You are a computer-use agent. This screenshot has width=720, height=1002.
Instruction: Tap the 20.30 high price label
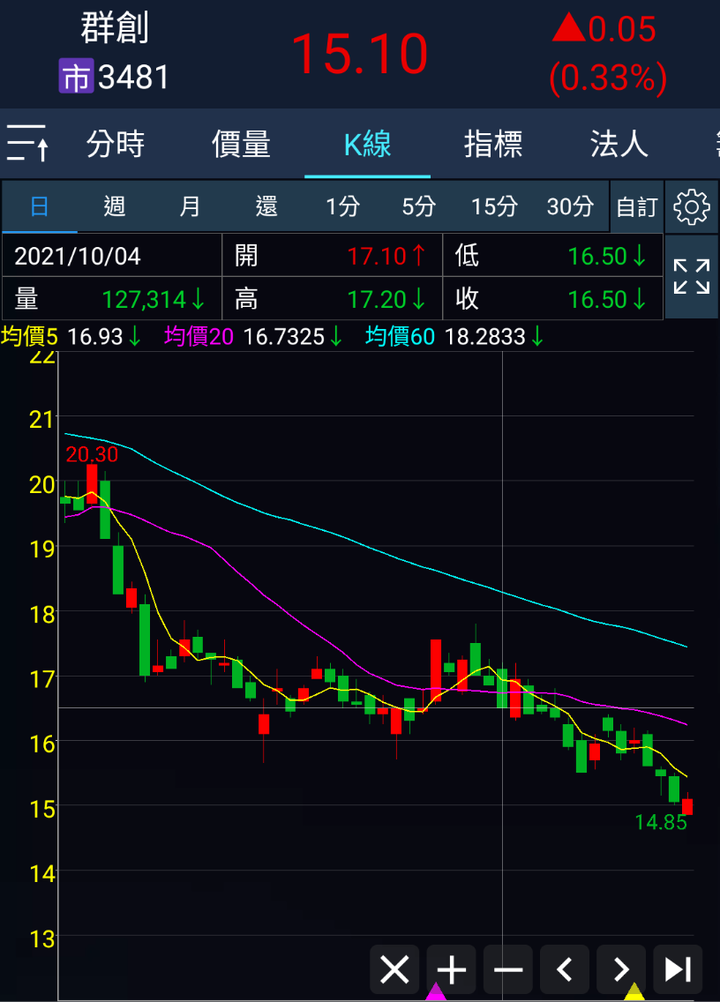(x=92, y=454)
